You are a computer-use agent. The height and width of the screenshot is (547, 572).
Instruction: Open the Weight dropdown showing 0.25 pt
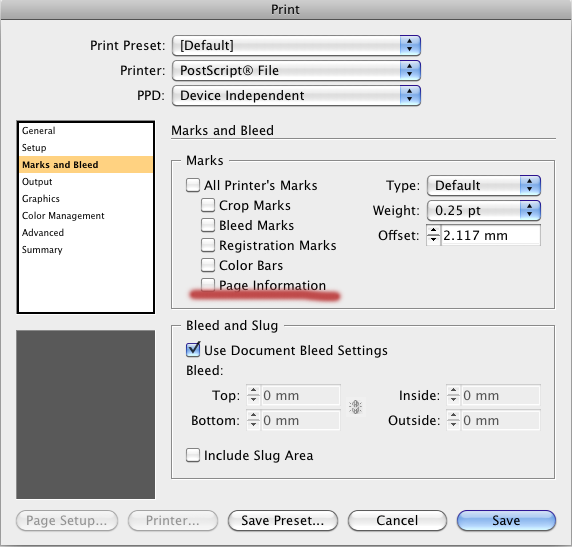[x=484, y=211]
